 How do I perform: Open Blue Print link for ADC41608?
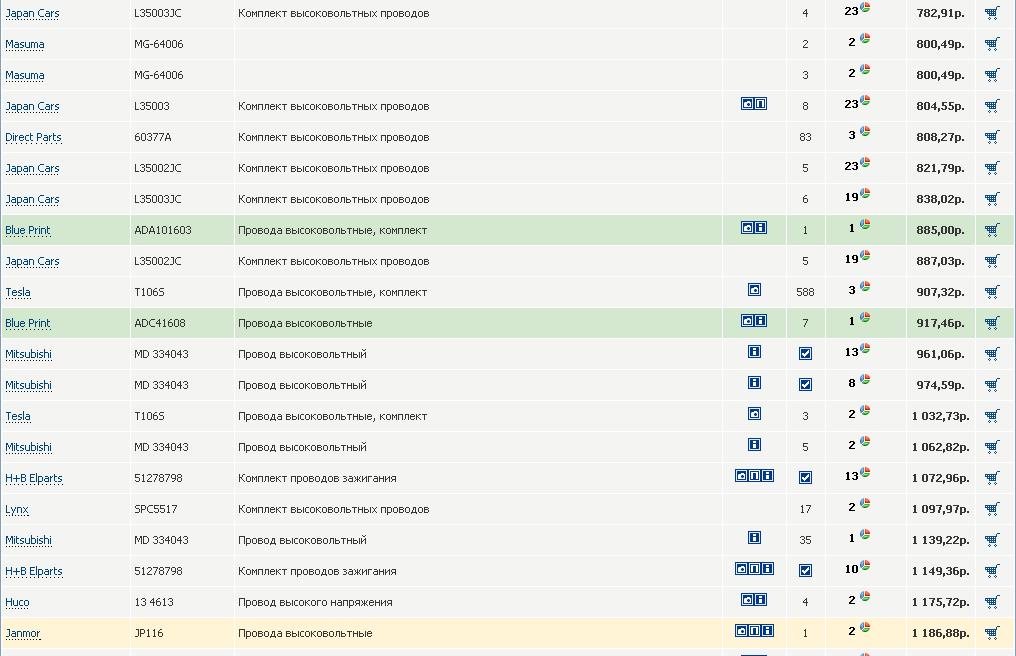[28, 323]
